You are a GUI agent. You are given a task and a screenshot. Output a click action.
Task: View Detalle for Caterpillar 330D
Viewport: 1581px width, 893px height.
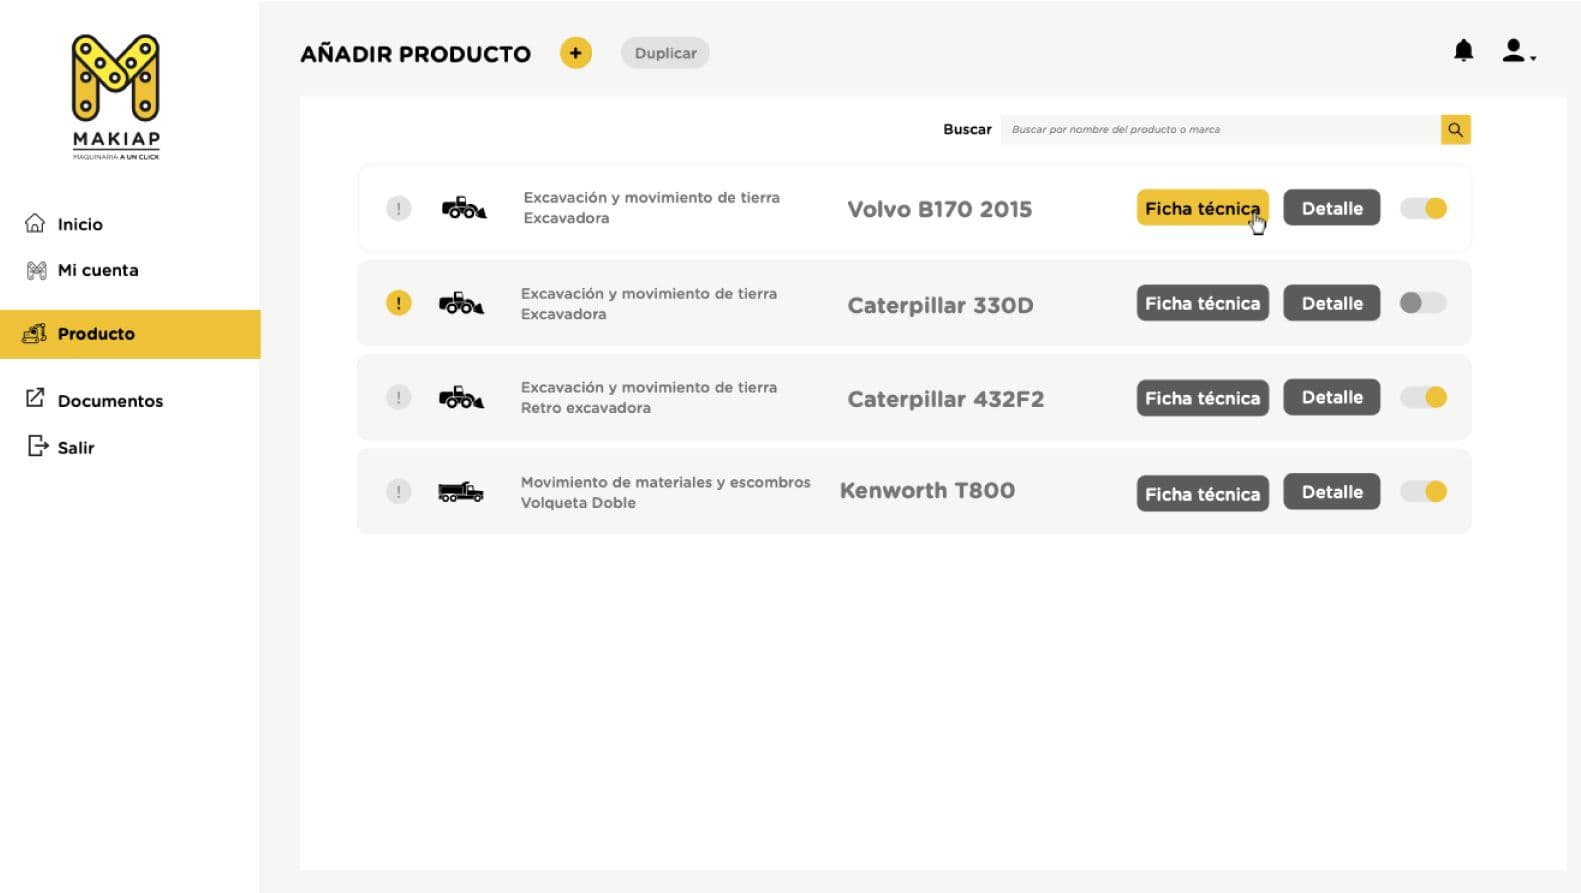coord(1332,303)
